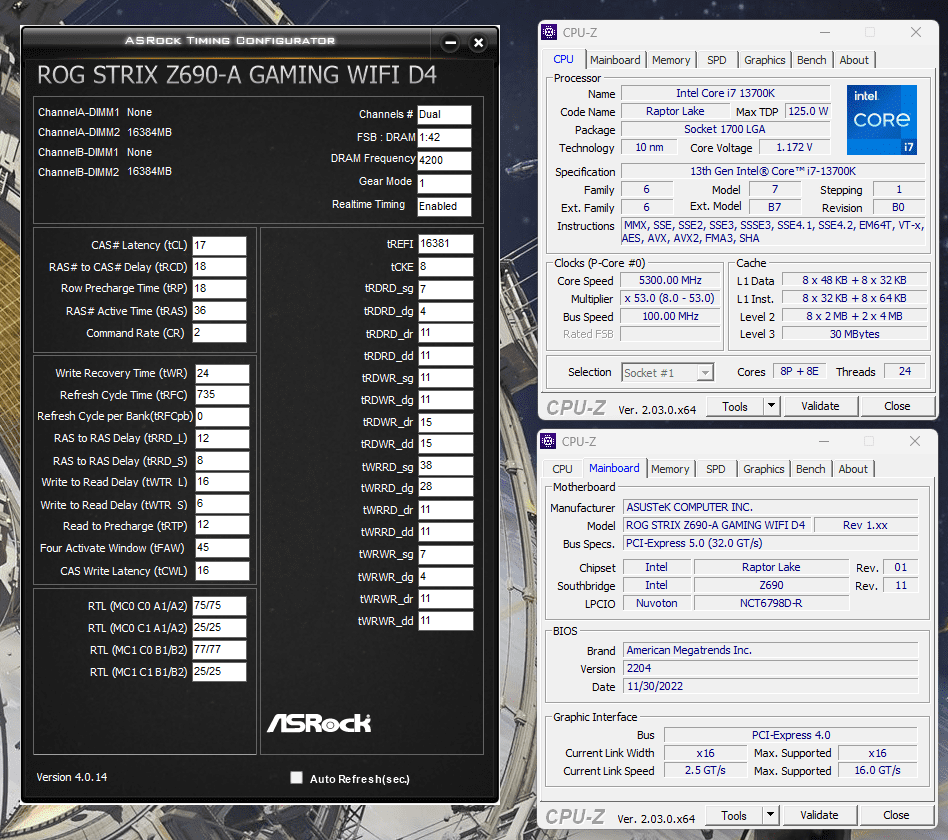Enable the Auto Refresh(sec) checkbox
The width and height of the screenshot is (948, 840).
296,778
